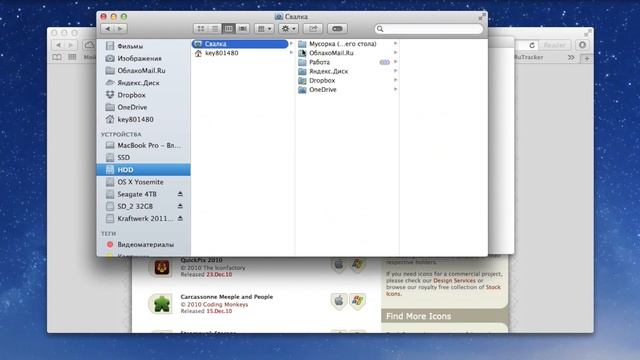This screenshot has height=360, width=640.
Task: Eject the SD_2 32GB card
Action: pos(180,207)
